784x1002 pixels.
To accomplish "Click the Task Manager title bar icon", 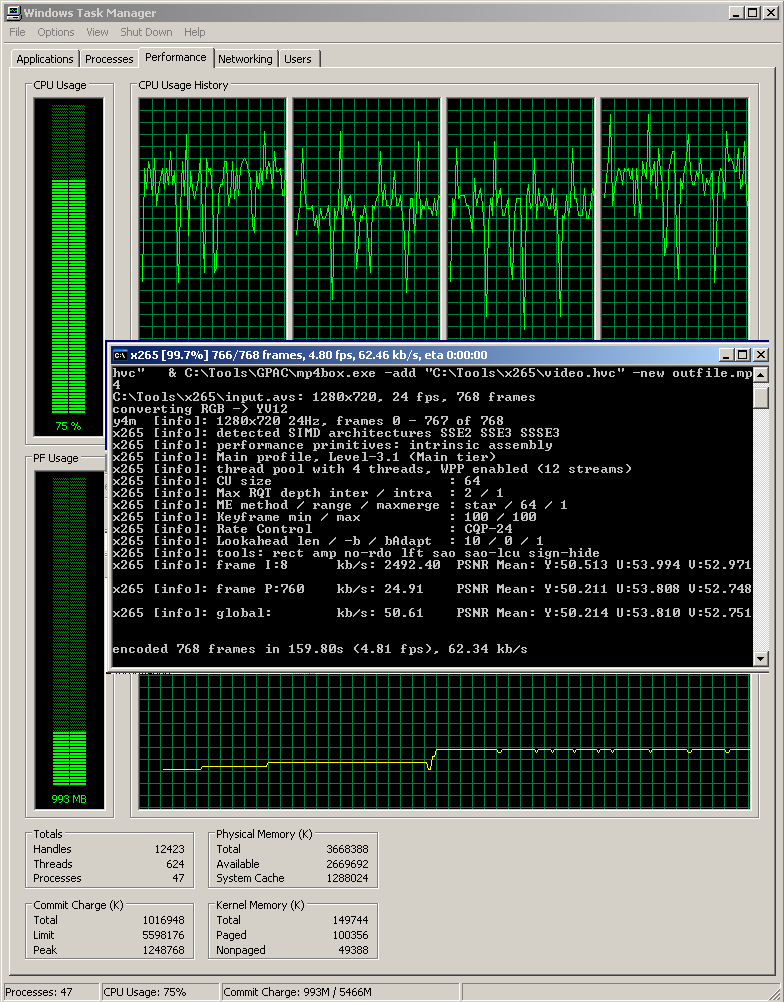I will (13, 13).
